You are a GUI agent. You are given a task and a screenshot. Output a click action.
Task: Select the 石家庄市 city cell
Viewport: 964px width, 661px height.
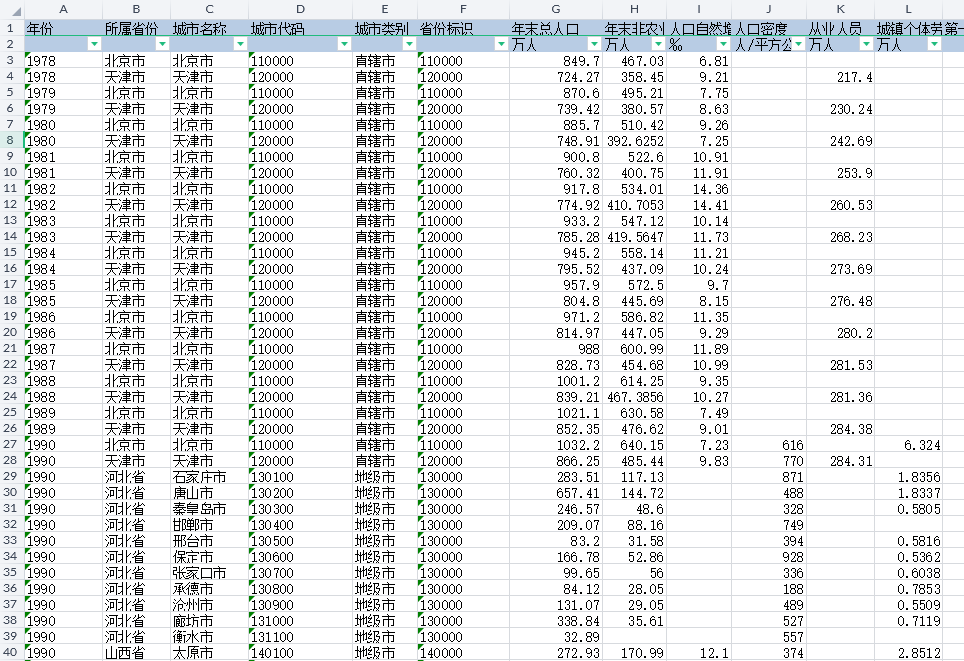pyautogui.click(x=209, y=477)
